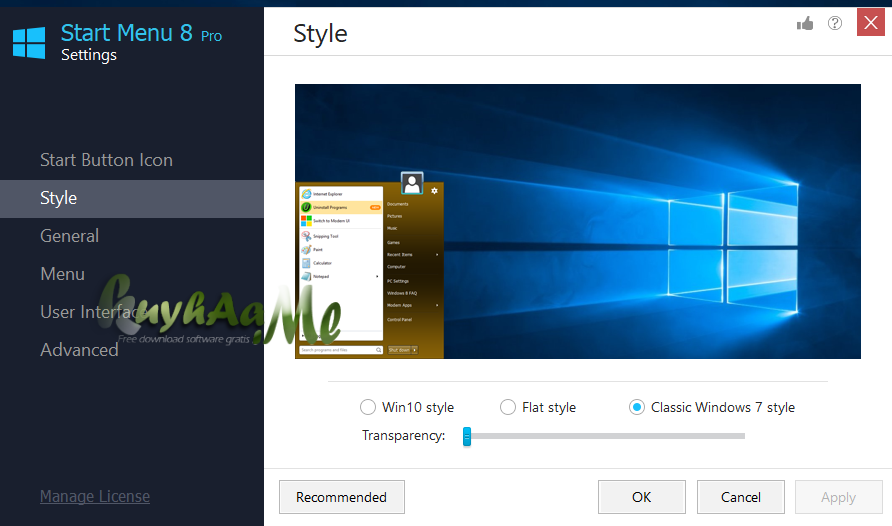The width and height of the screenshot is (892, 526).
Task: Click the Windows logo in header
Action: (x=29, y=42)
